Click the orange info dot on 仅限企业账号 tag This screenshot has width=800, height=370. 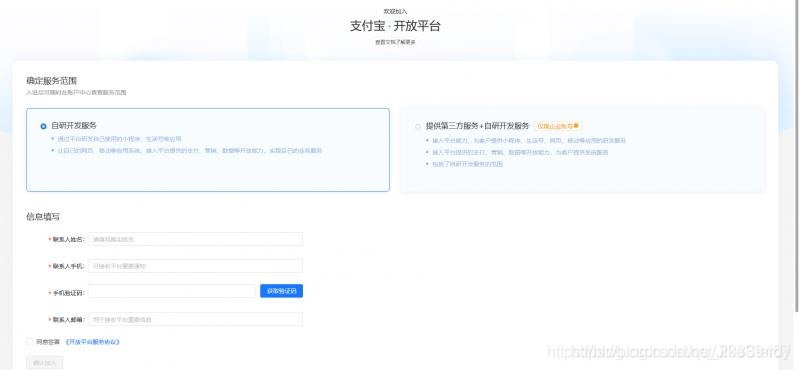[x=576, y=126]
